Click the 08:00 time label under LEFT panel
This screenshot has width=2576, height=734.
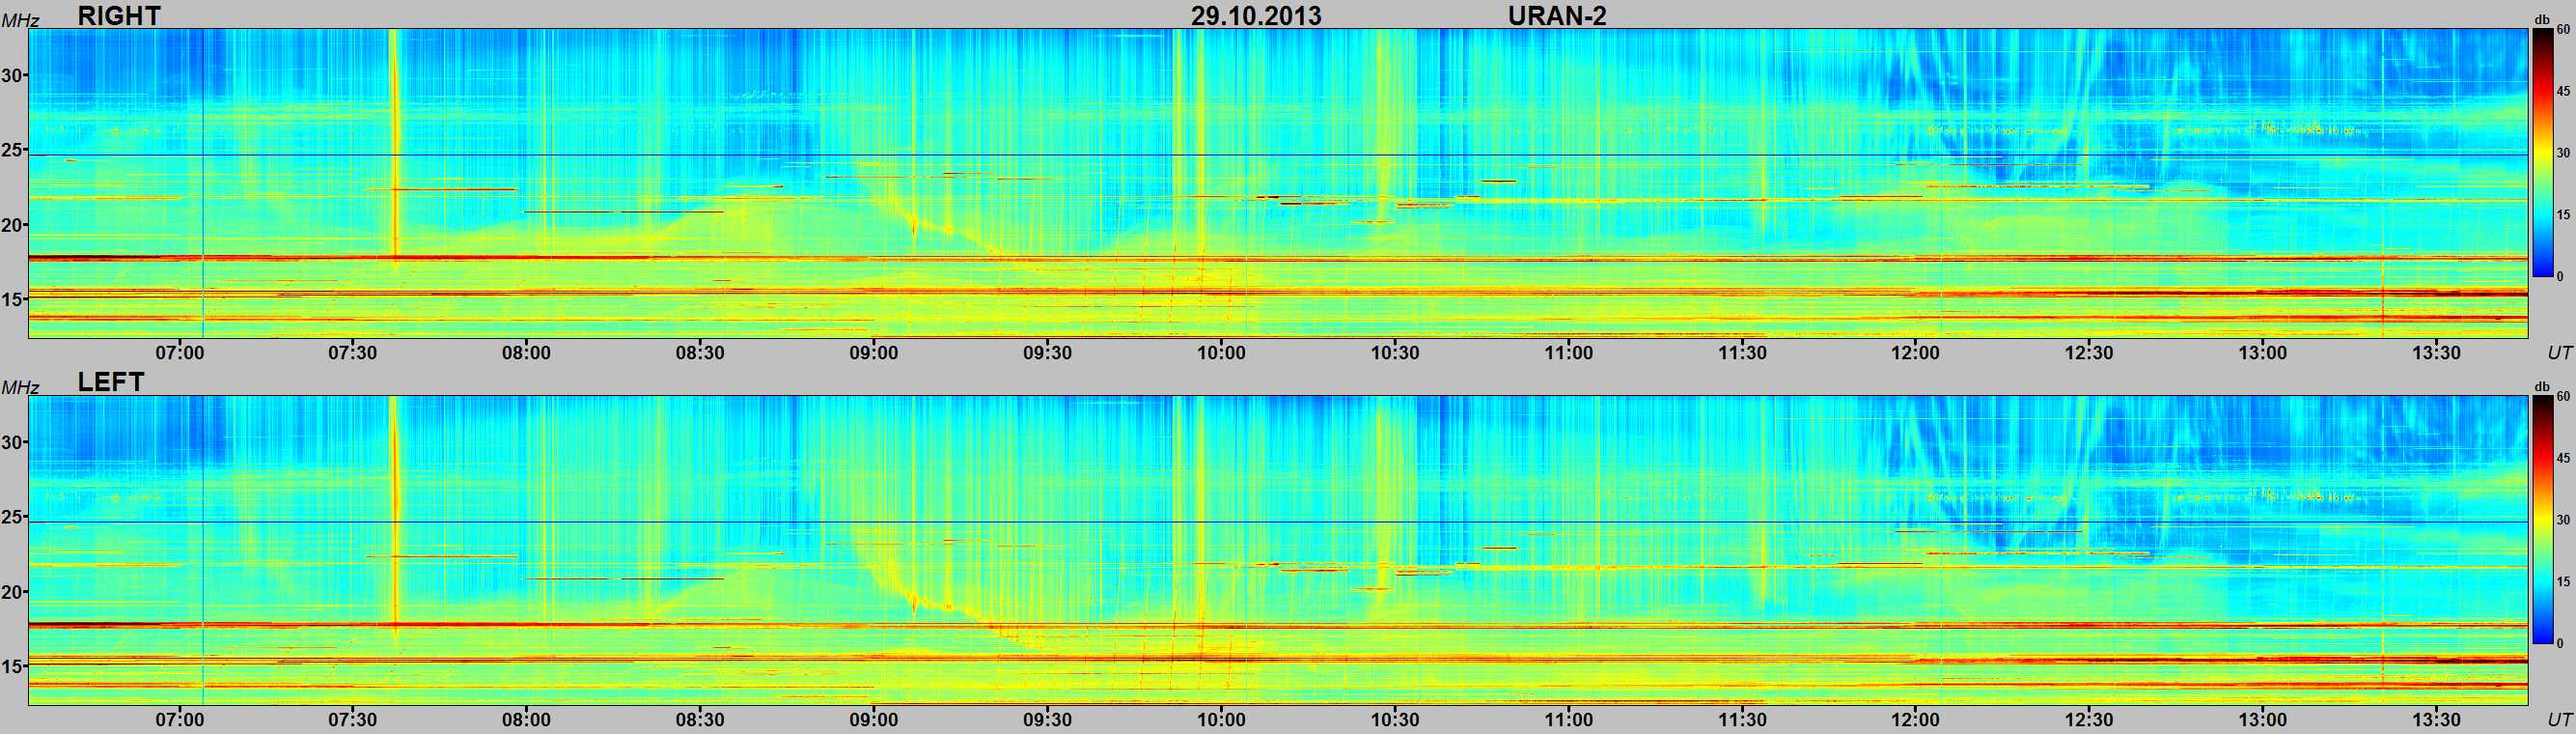(x=526, y=719)
